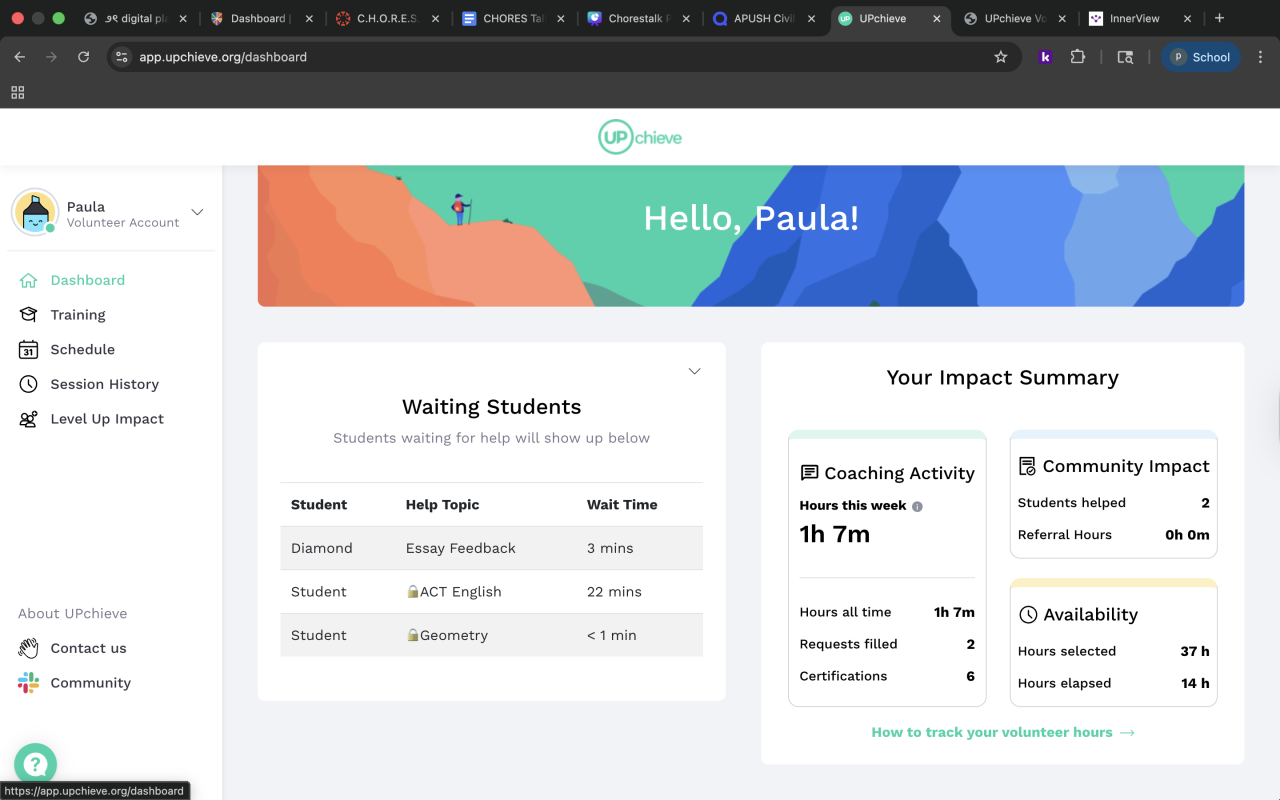Open Schedule in the sidebar

[x=83, y=350]
